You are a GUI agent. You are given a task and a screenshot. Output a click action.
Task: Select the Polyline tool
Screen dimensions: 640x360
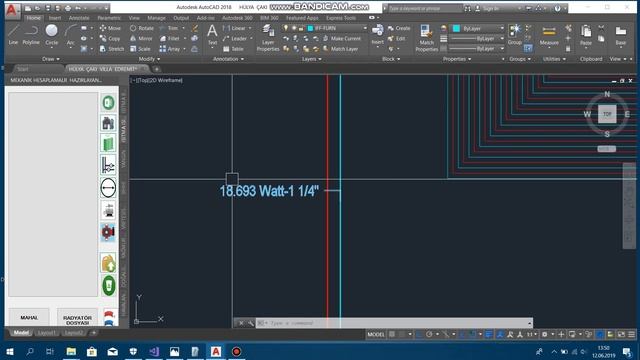tap(31, 34)
